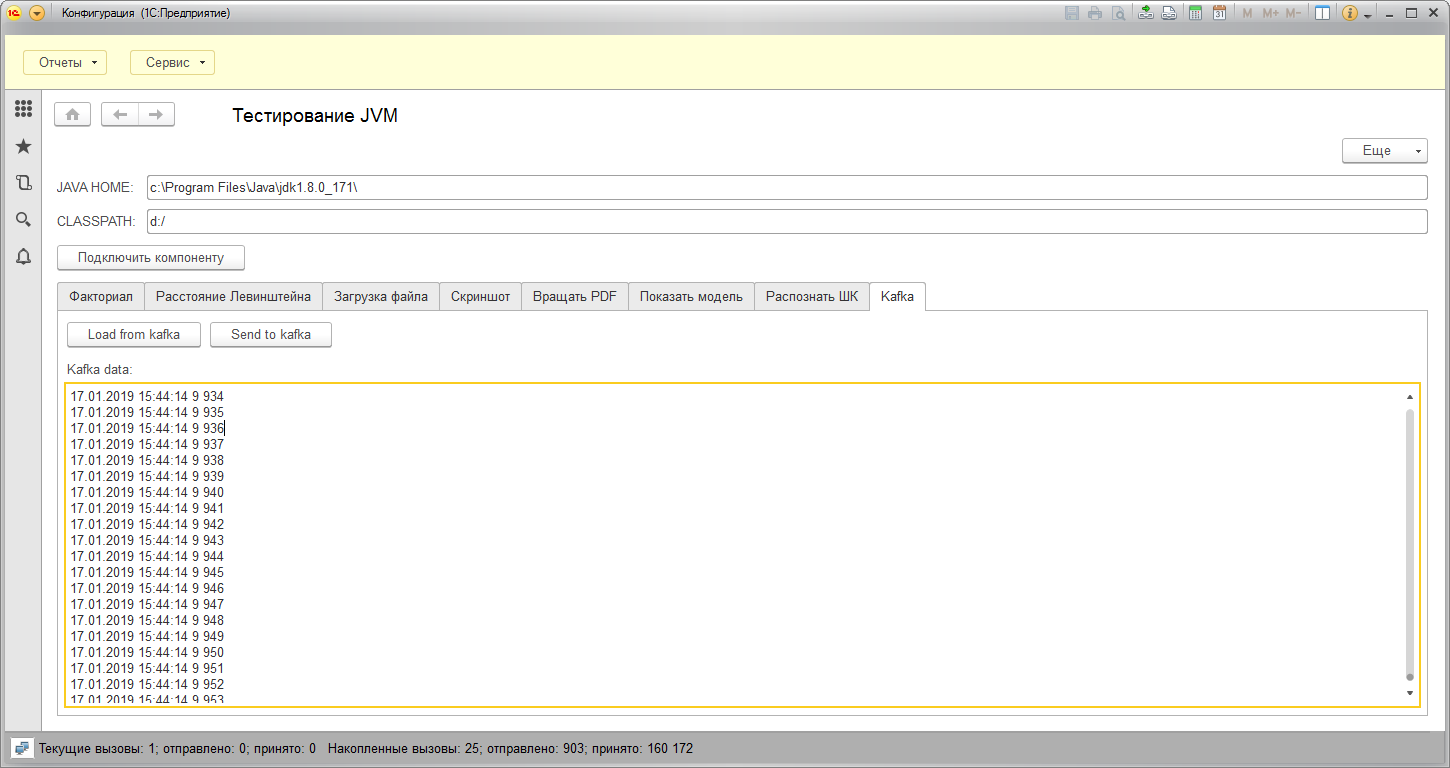The width and height of the screenshot is (1450, 768).
Task: Open Favorites star icon in sidebar
Action: (23, 146)
